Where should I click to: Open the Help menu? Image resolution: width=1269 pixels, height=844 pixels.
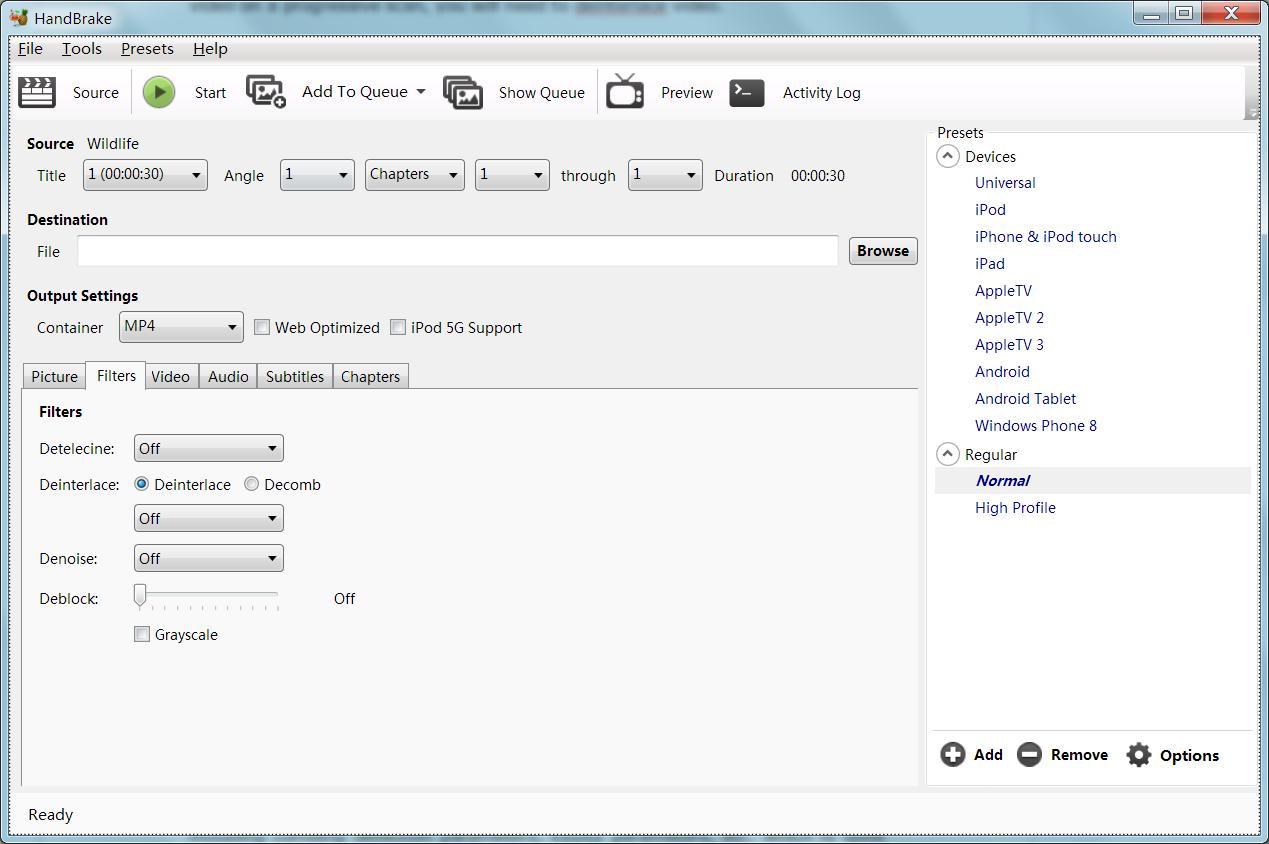pos(210,49)
